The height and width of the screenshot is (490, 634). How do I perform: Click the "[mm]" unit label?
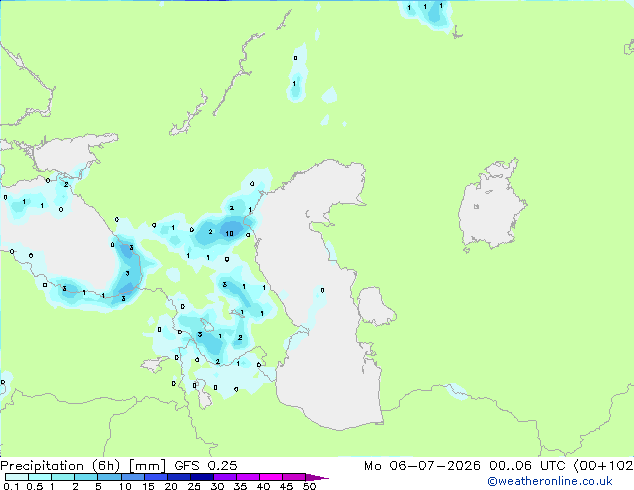147,466
